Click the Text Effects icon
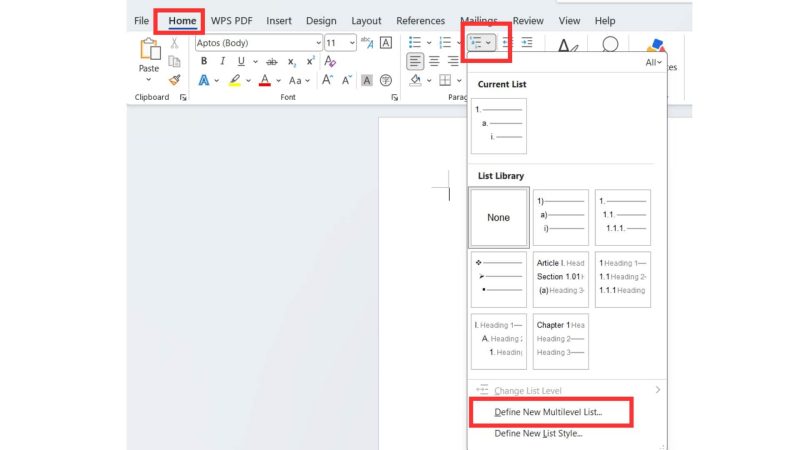 (x=204, y=80)
